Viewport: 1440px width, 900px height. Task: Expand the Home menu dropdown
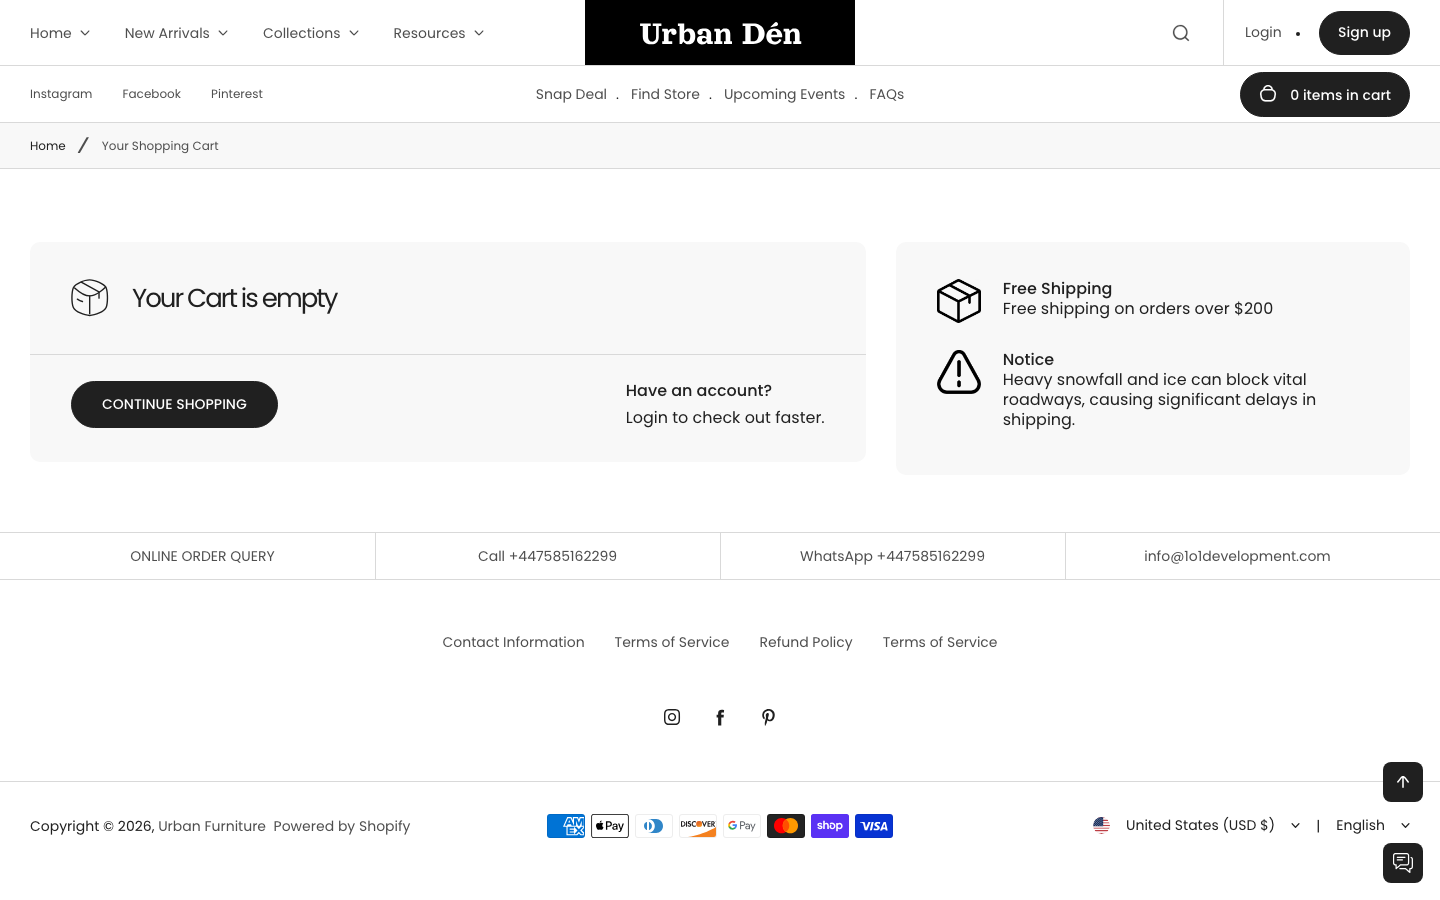[60, 33]
